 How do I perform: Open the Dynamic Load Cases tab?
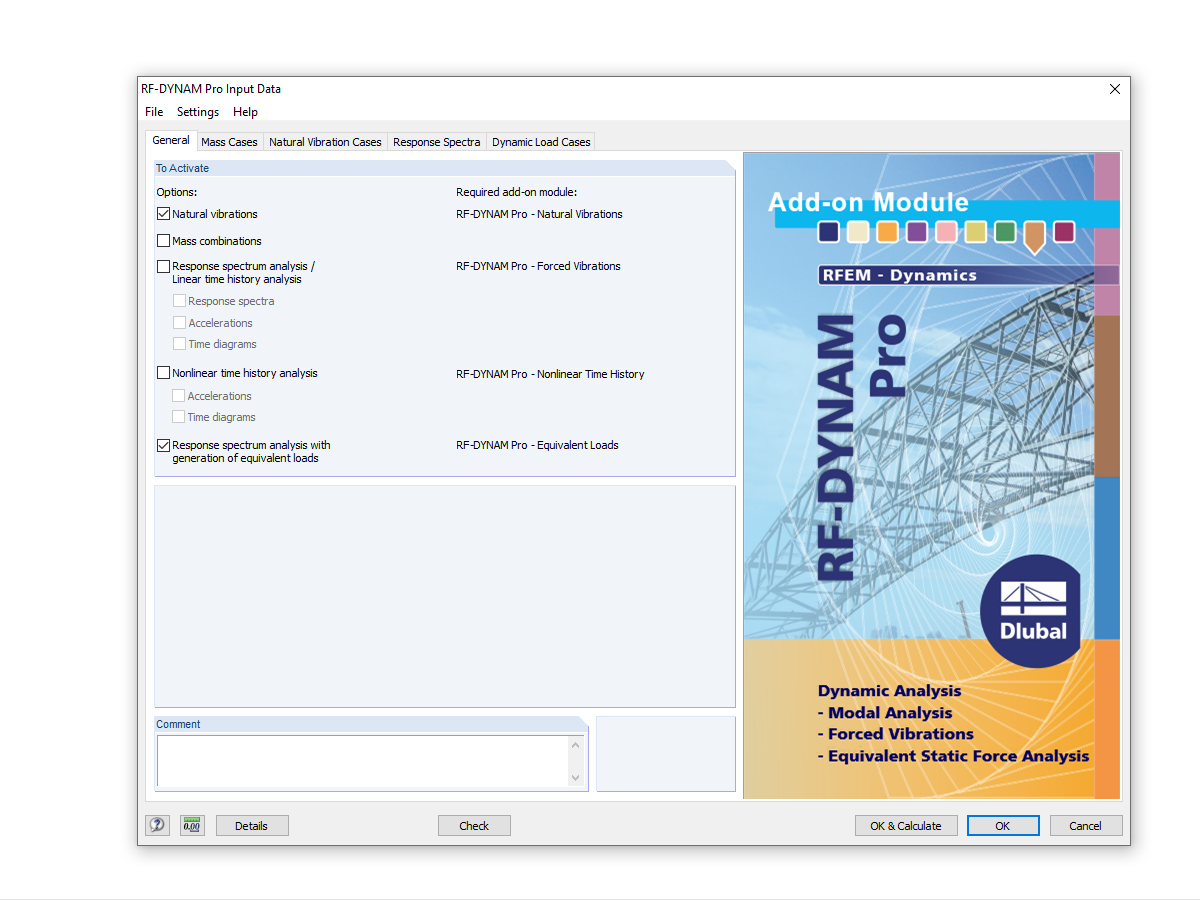541,141
